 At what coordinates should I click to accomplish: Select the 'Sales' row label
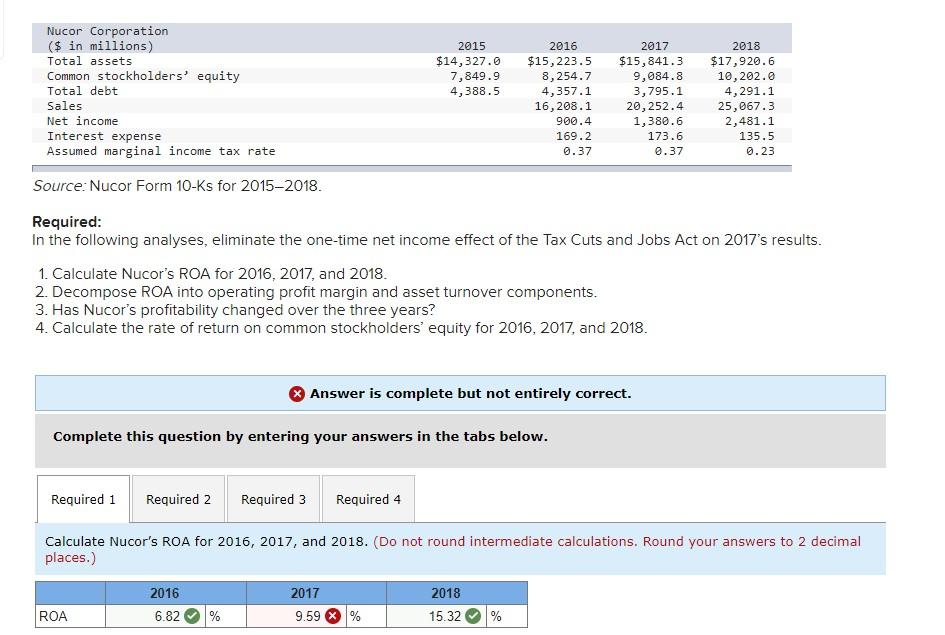64,106
